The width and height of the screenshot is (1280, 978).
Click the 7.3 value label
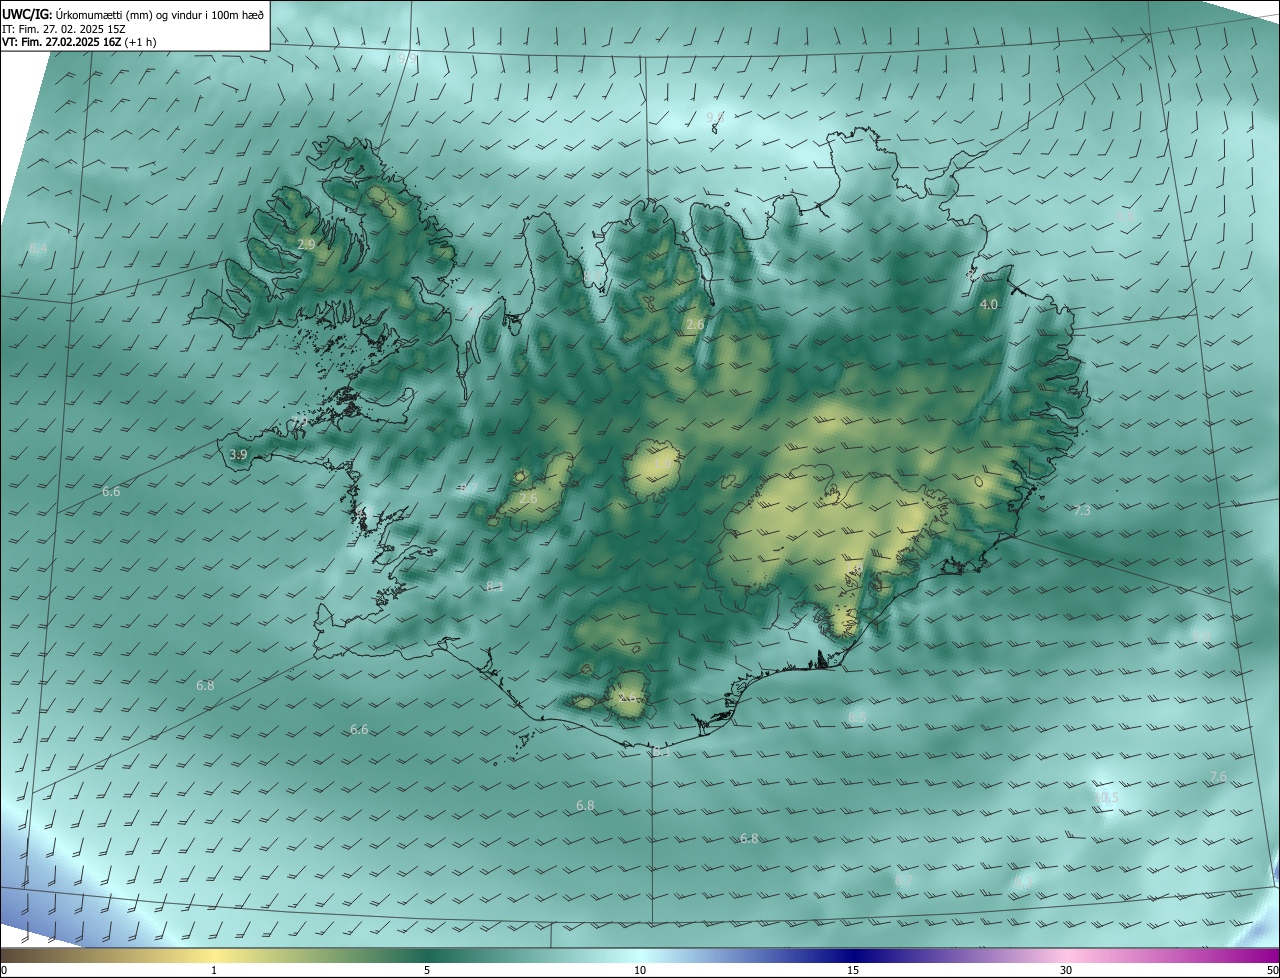pyautogui.click(x=1082, y=511)
